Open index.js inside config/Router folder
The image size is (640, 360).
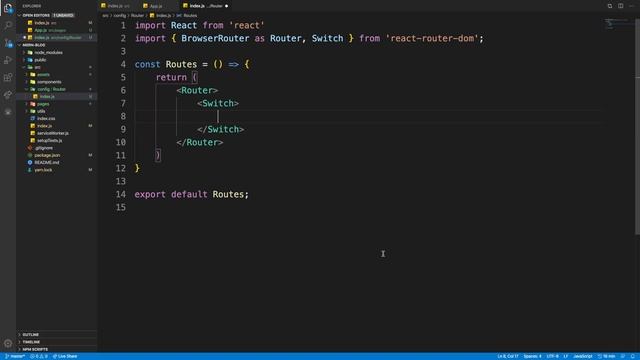tap(47, 96)
